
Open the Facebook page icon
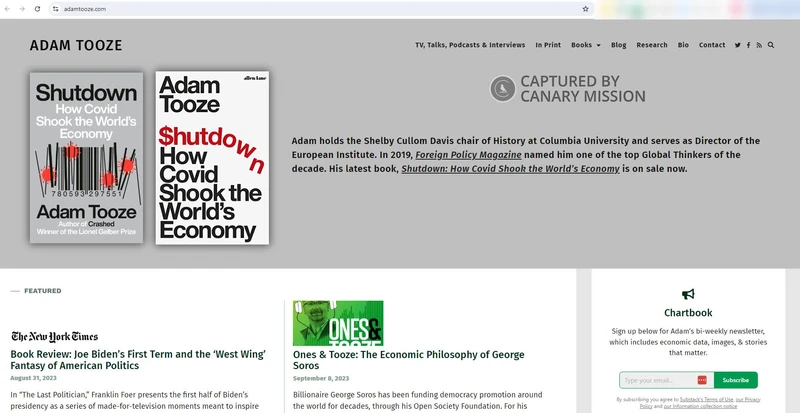(749, 45)
